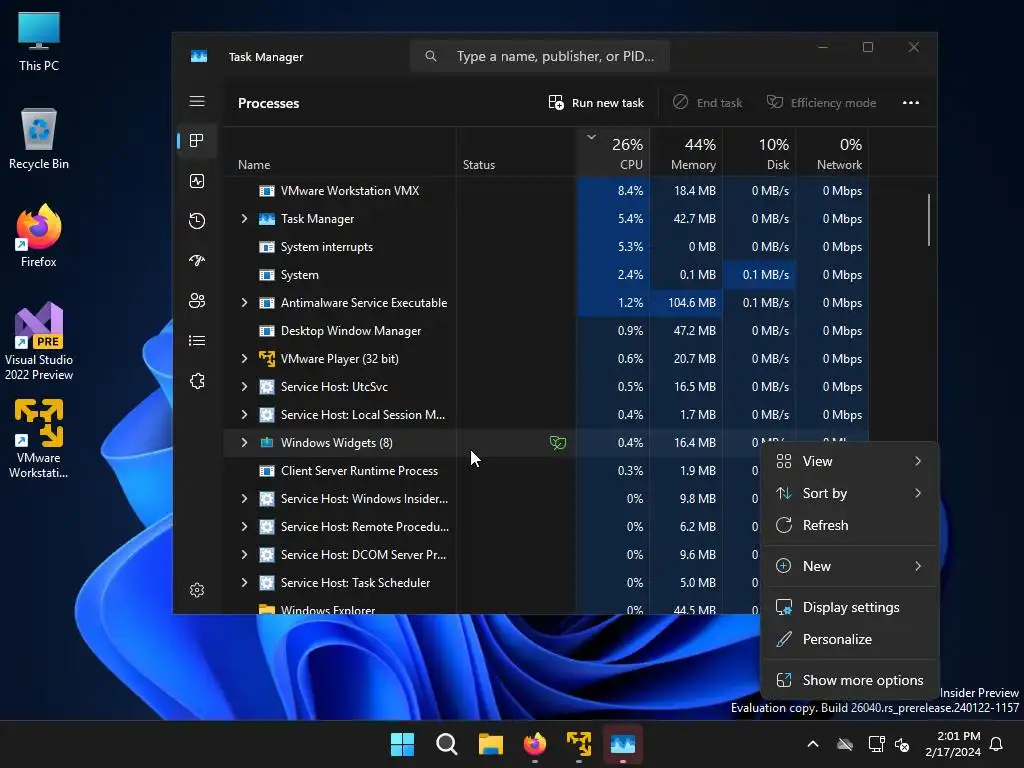
Task: Expand Antimalware Service Executable group
Action: (x=244, y=302)
